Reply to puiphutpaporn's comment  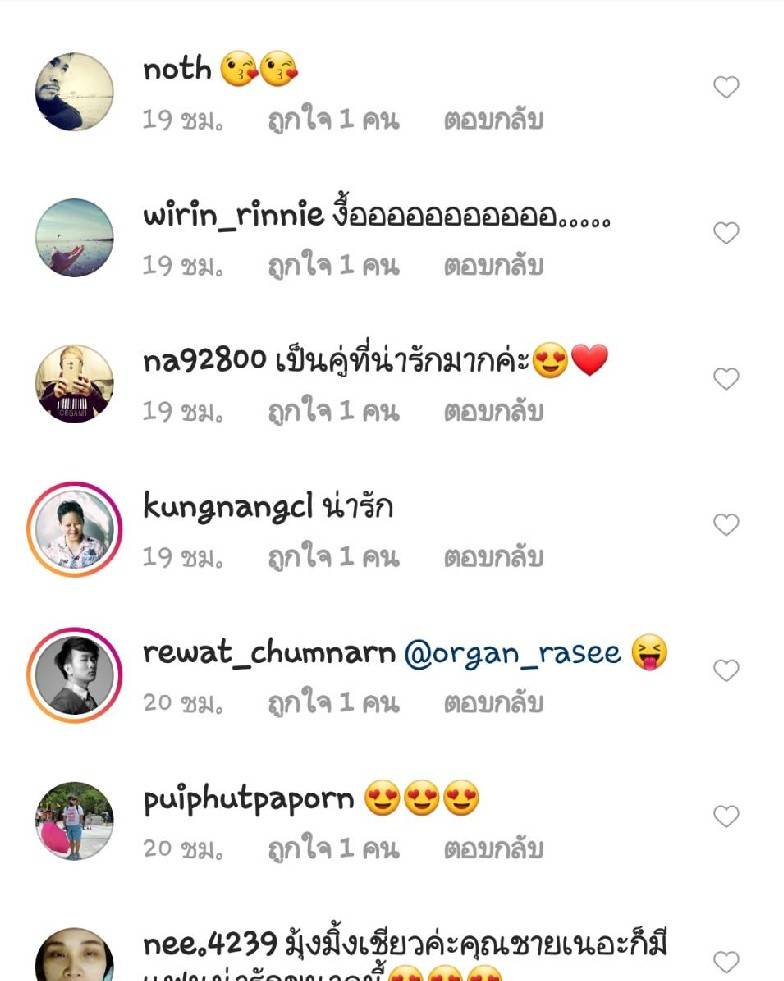(x=494, y=848)
